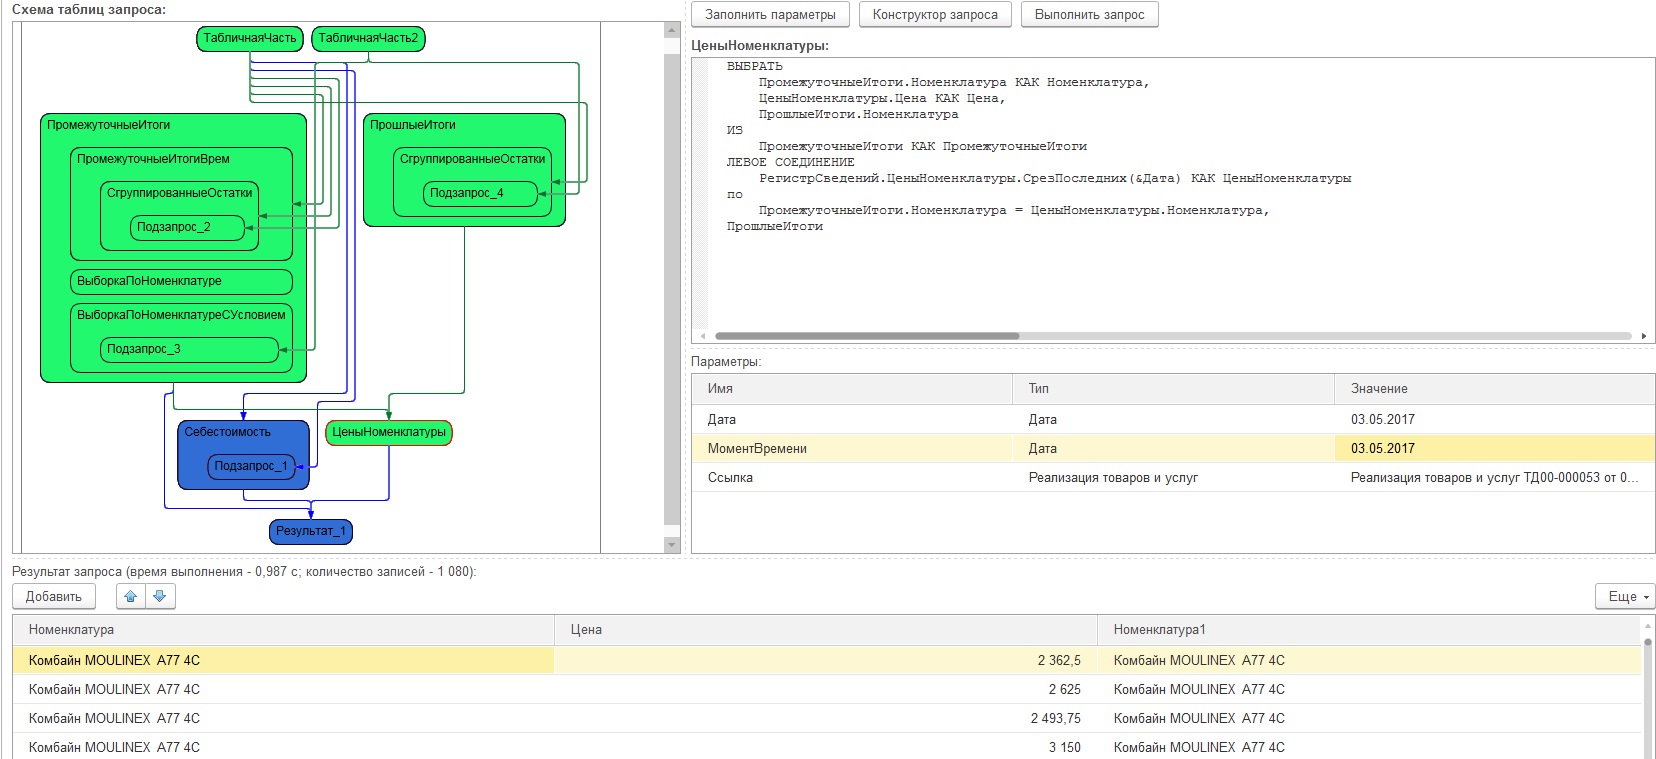The image size is (1656, 759).
Task: Click Заполнить параметры button
Action: pyautogui.click(x=770, y=15)
